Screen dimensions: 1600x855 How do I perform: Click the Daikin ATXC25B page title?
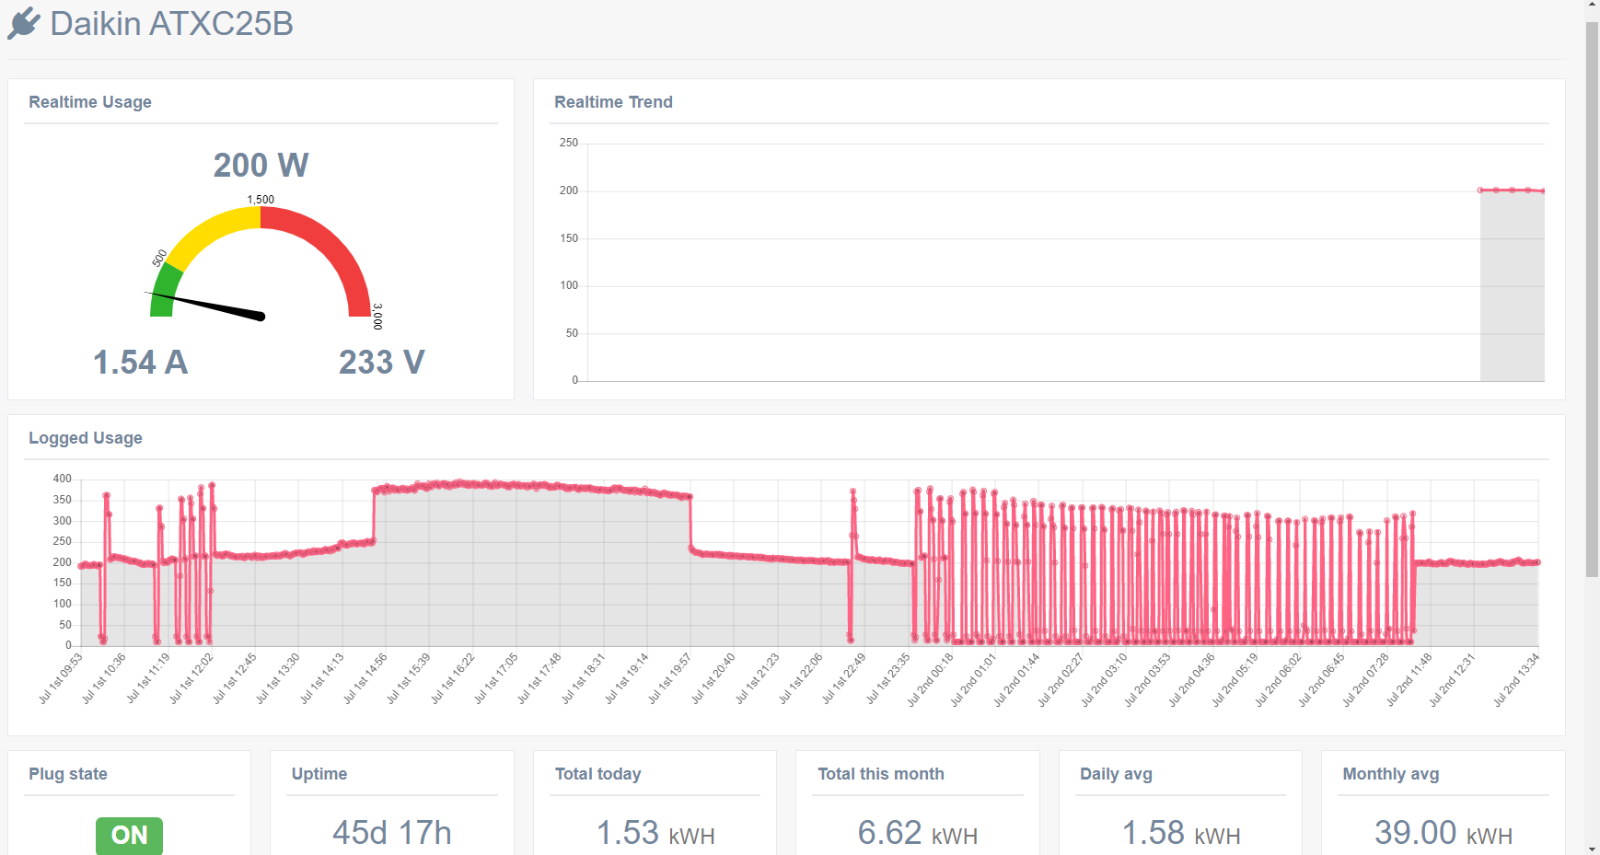click(x=171, y=23)
